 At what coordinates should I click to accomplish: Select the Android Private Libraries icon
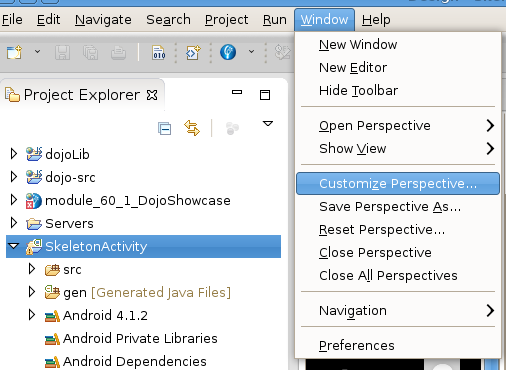(x=52, y=339)
